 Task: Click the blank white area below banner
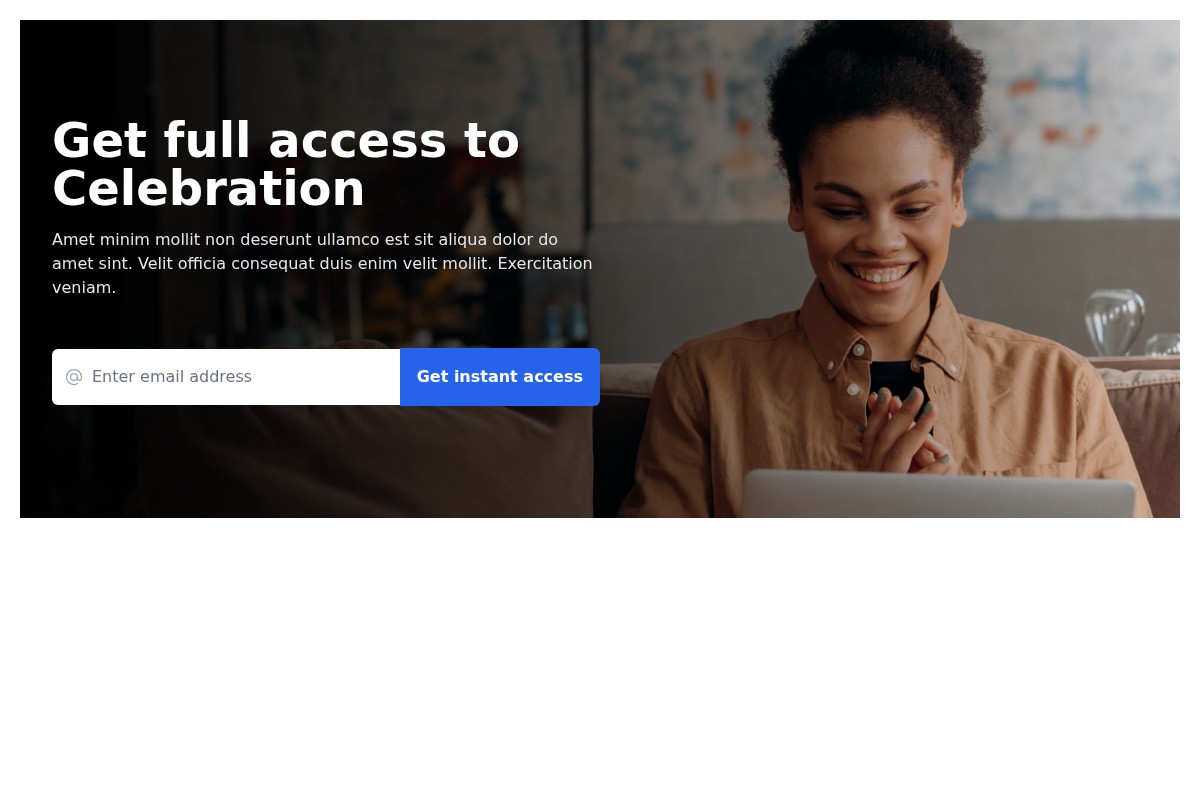coord(600,660)
